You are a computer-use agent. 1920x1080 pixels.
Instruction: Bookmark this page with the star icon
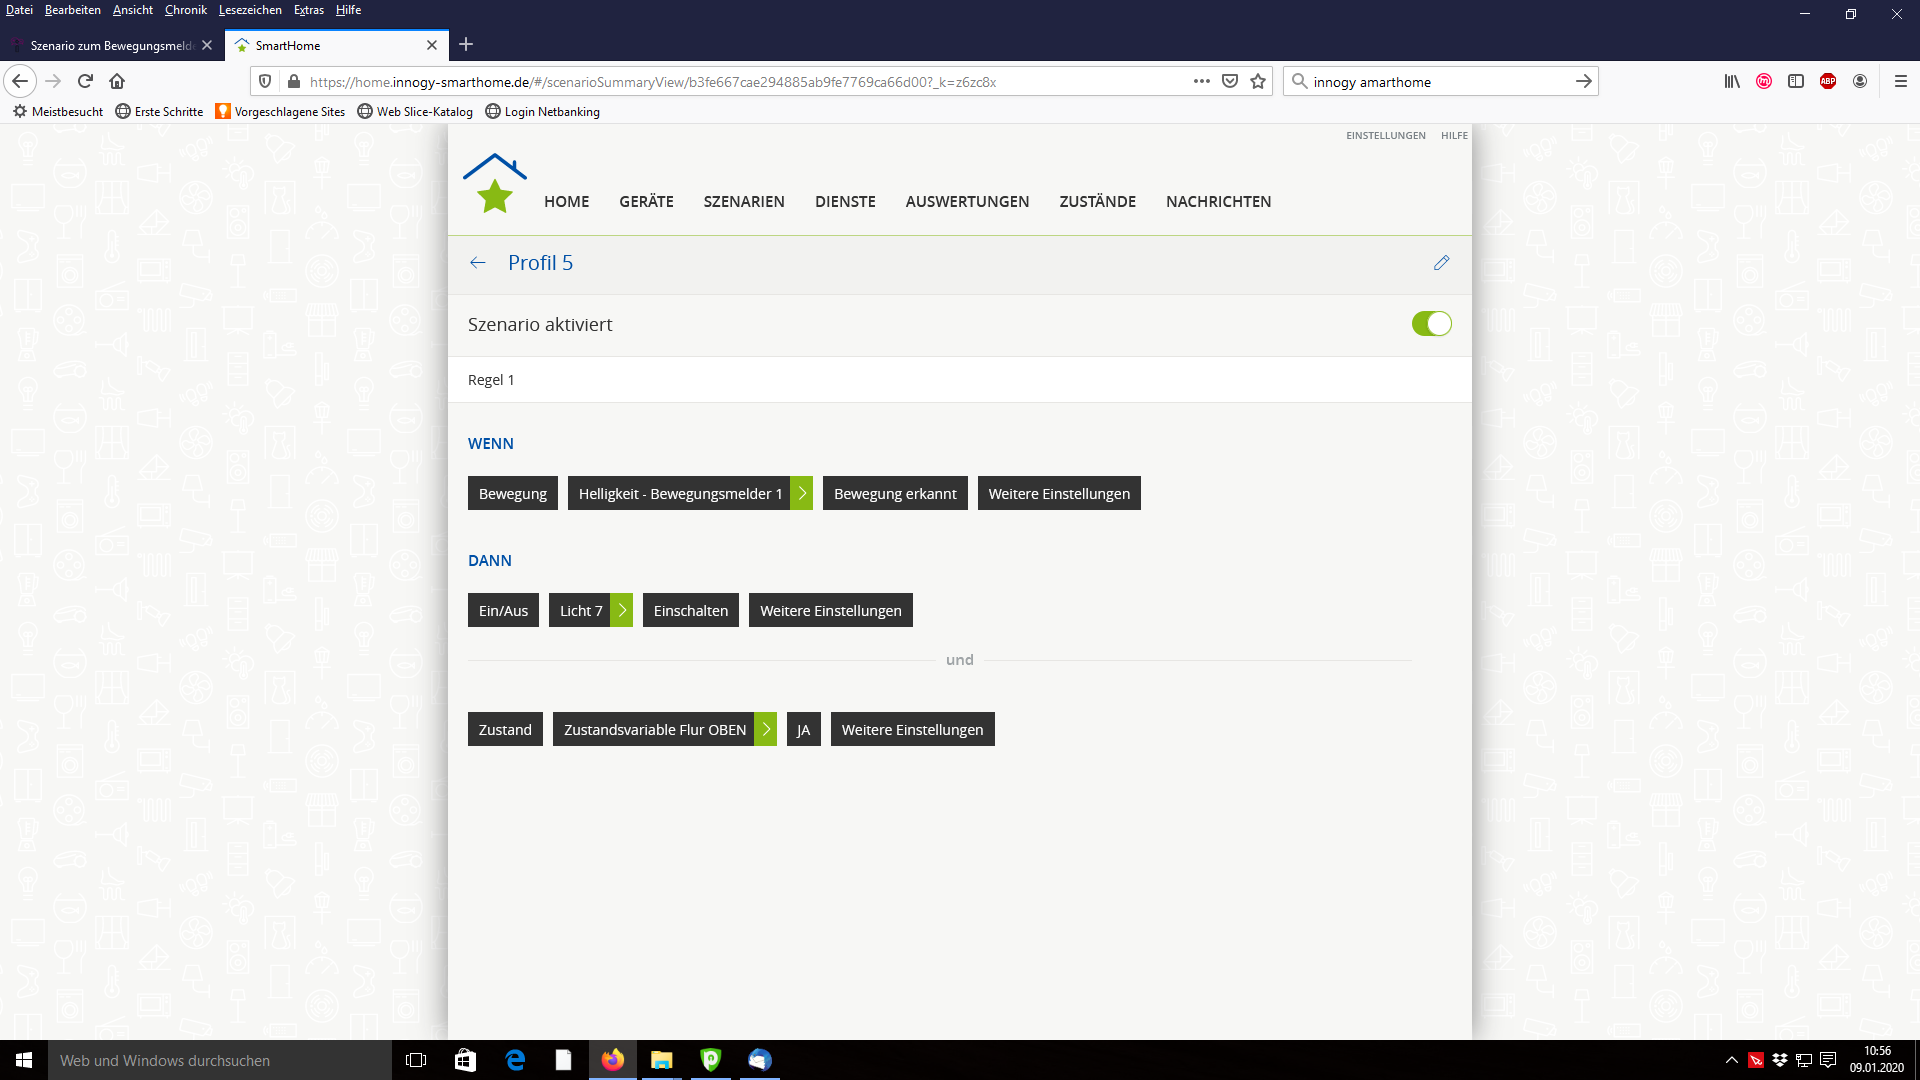[1258, 81]
